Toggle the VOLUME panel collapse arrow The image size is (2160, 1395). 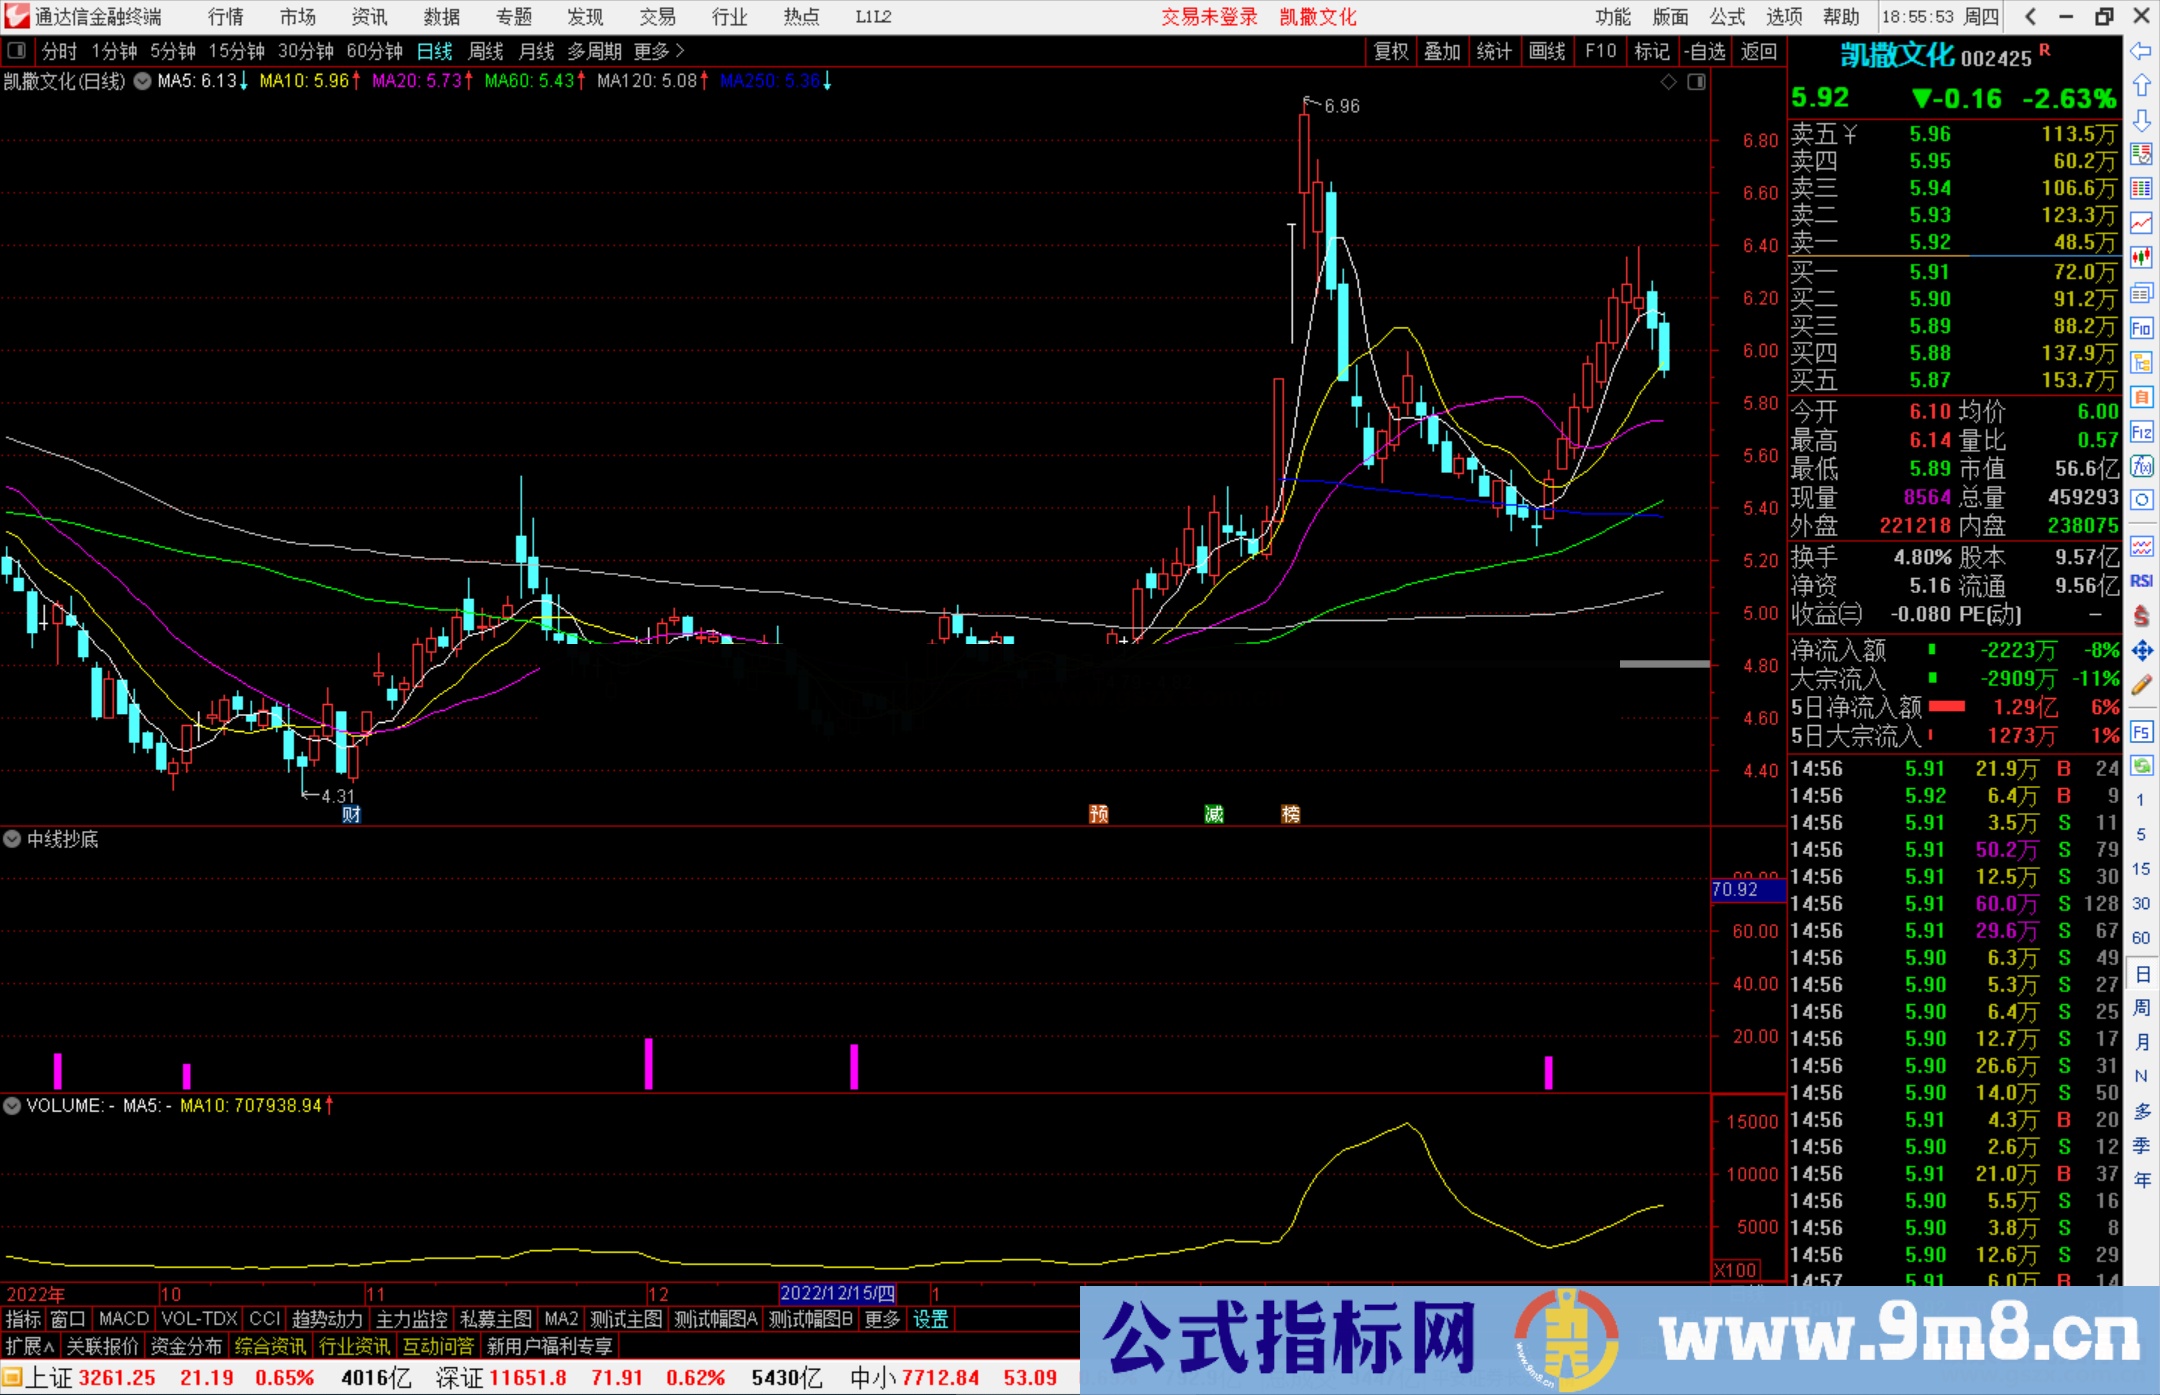[12, 1106]
